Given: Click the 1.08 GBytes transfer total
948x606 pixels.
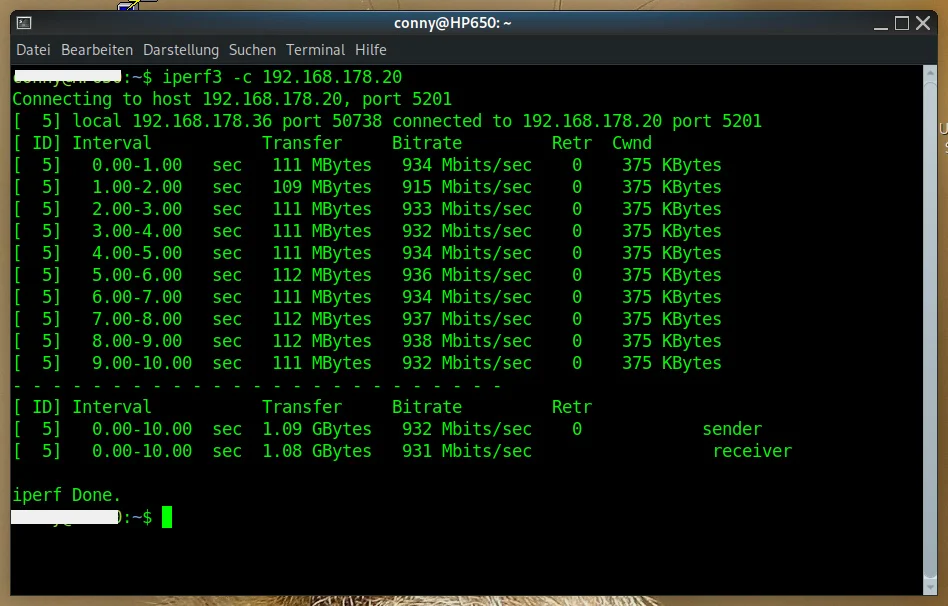Looking at the screenshot, I should (317, 451).
